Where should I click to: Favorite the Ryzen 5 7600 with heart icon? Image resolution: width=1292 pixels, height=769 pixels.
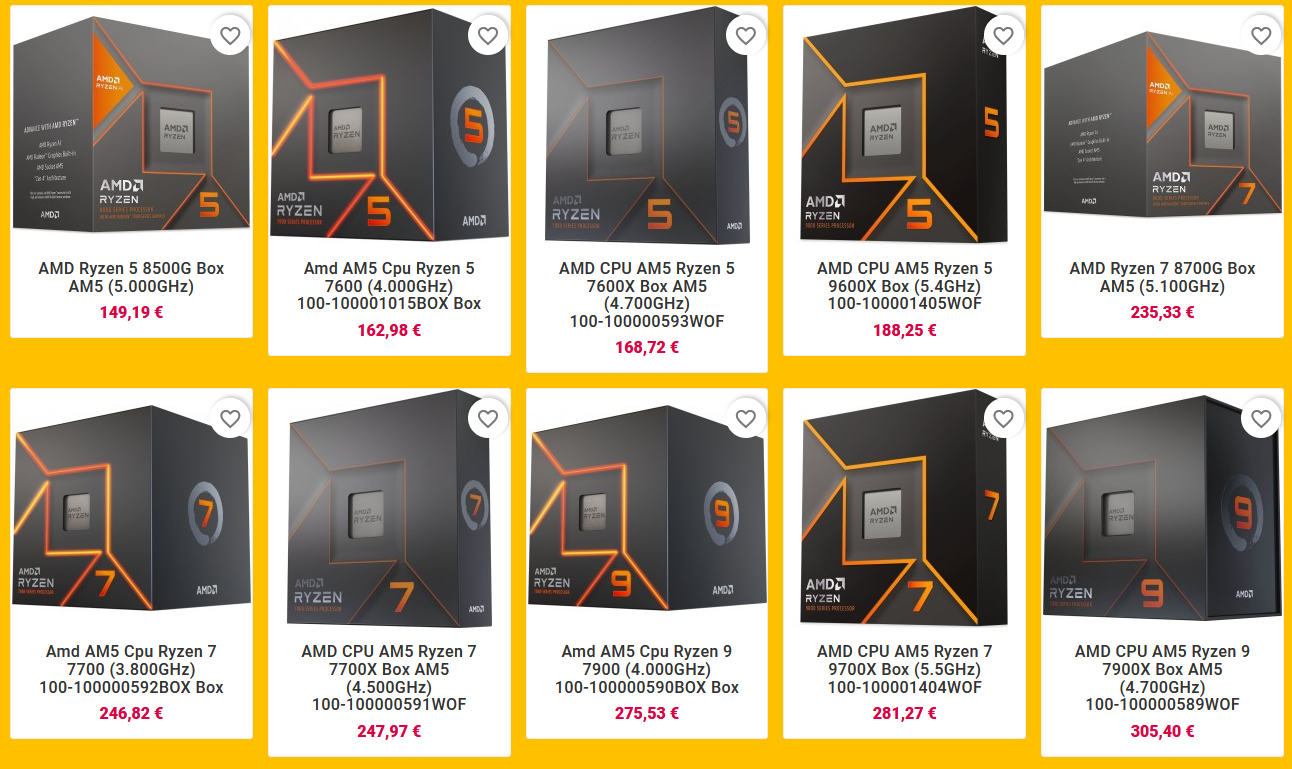click(488, 36)
